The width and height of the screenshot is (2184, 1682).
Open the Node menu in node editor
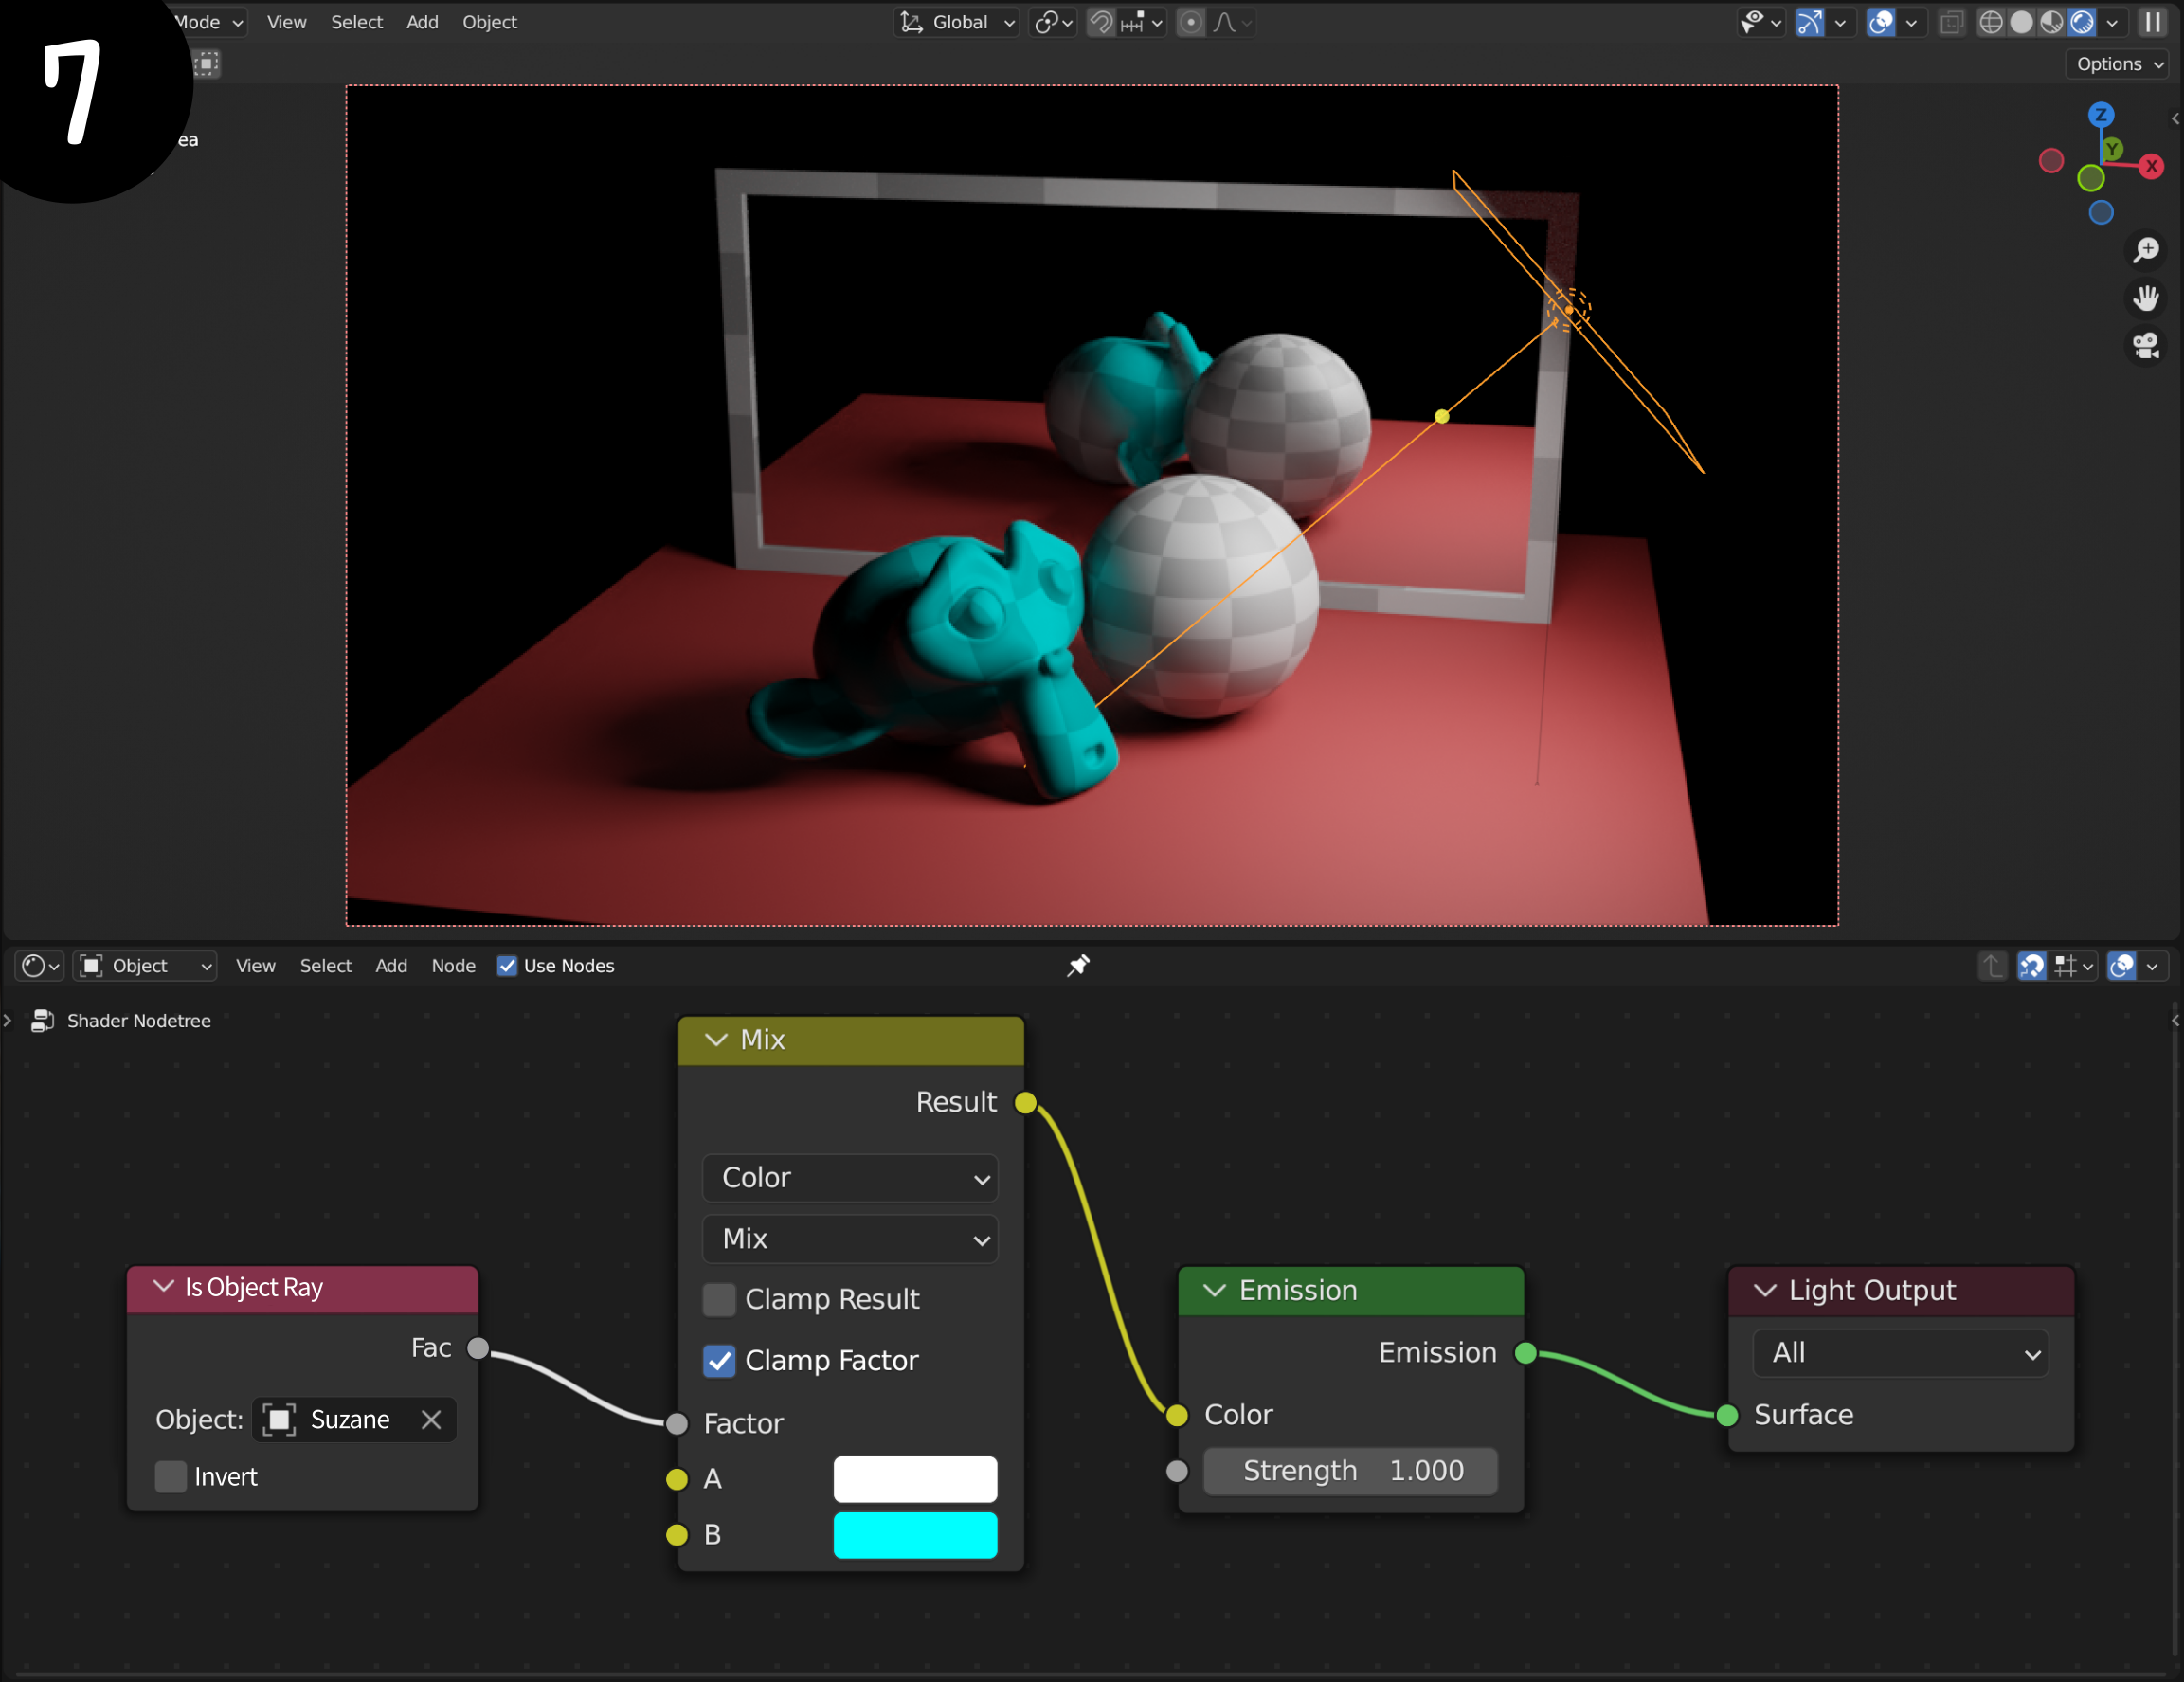point(453,965)
